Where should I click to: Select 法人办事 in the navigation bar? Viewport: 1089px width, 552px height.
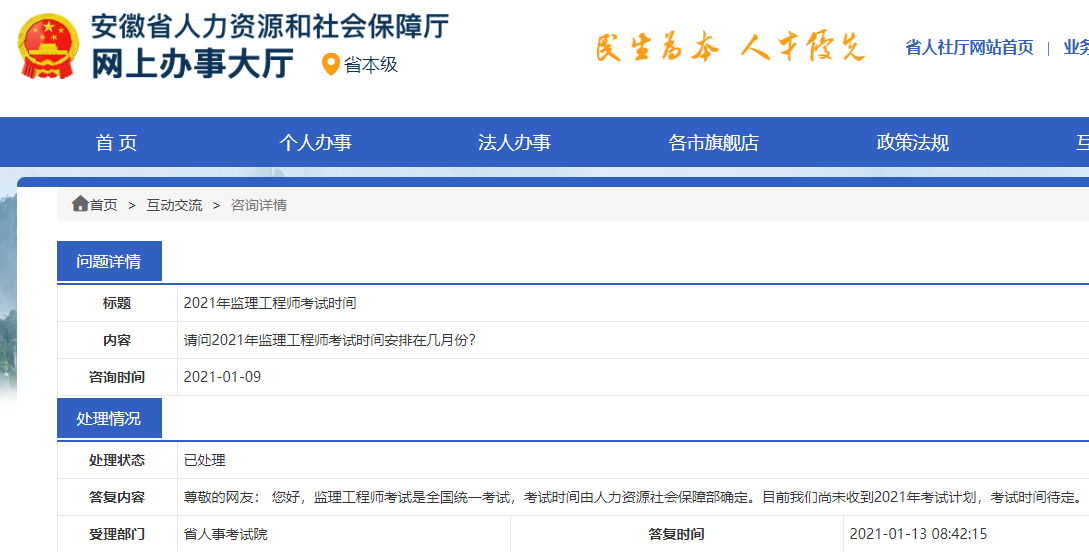(x=514, y=143)
